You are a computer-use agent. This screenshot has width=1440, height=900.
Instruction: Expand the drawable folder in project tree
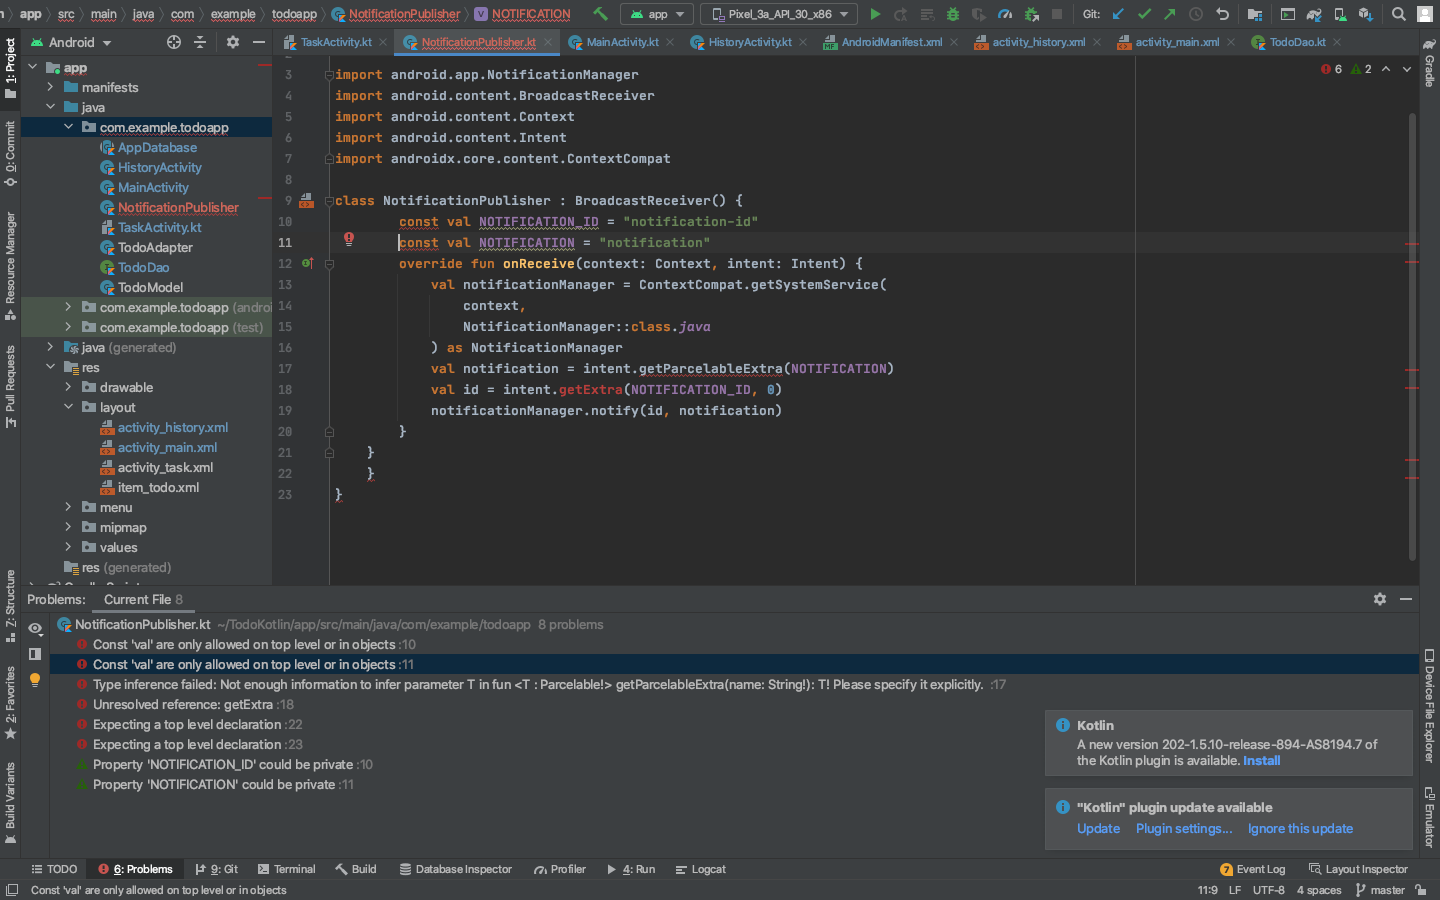[x=68, y=387]
